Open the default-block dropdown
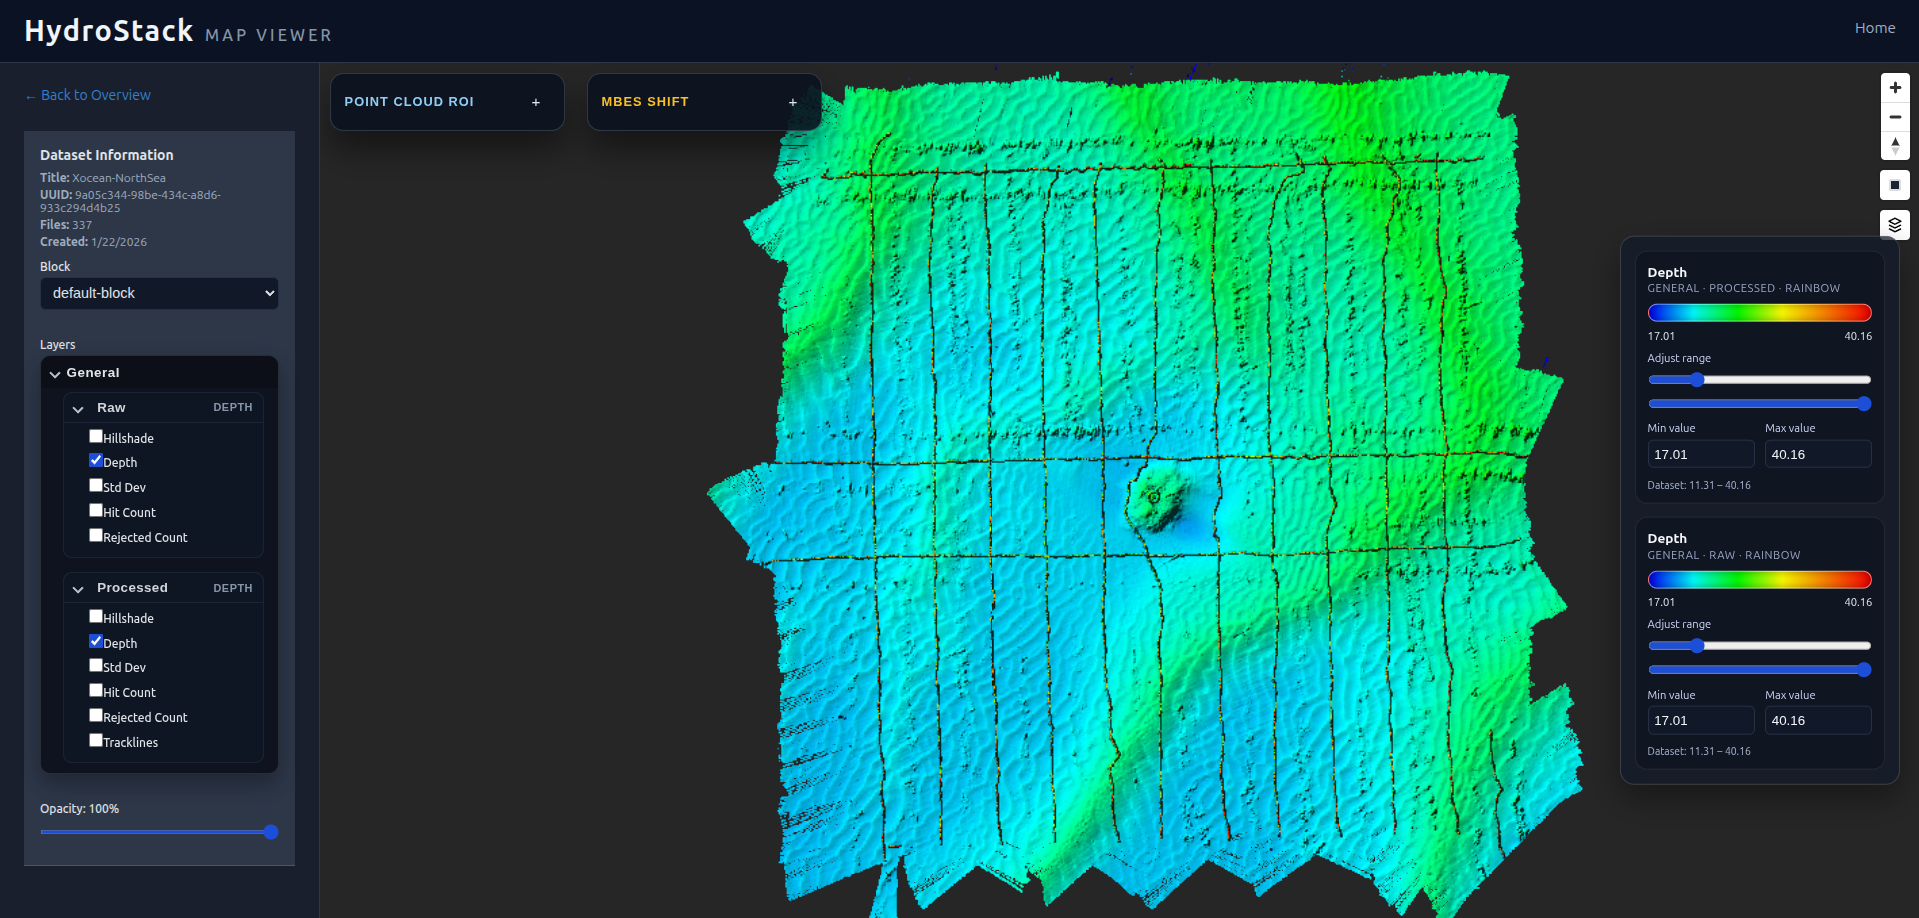 [159, 293]
